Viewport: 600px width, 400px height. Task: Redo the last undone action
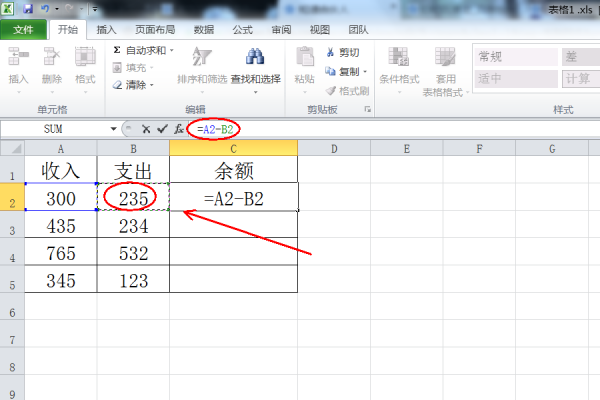[69, 8]
